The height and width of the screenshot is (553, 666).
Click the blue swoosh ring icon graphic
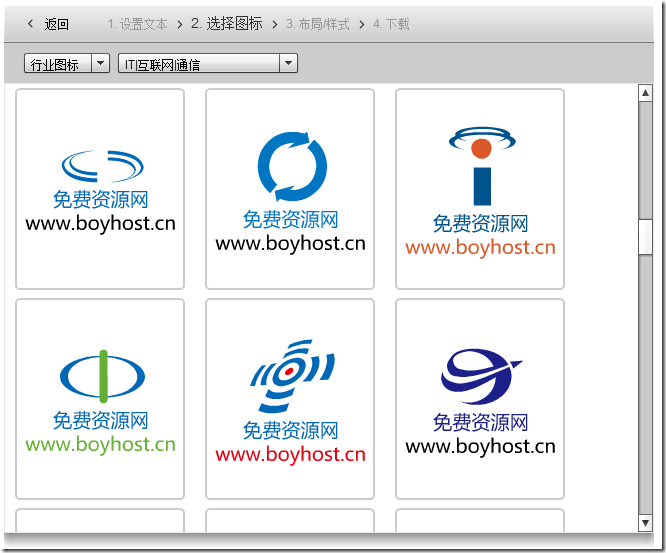point(102,166)
